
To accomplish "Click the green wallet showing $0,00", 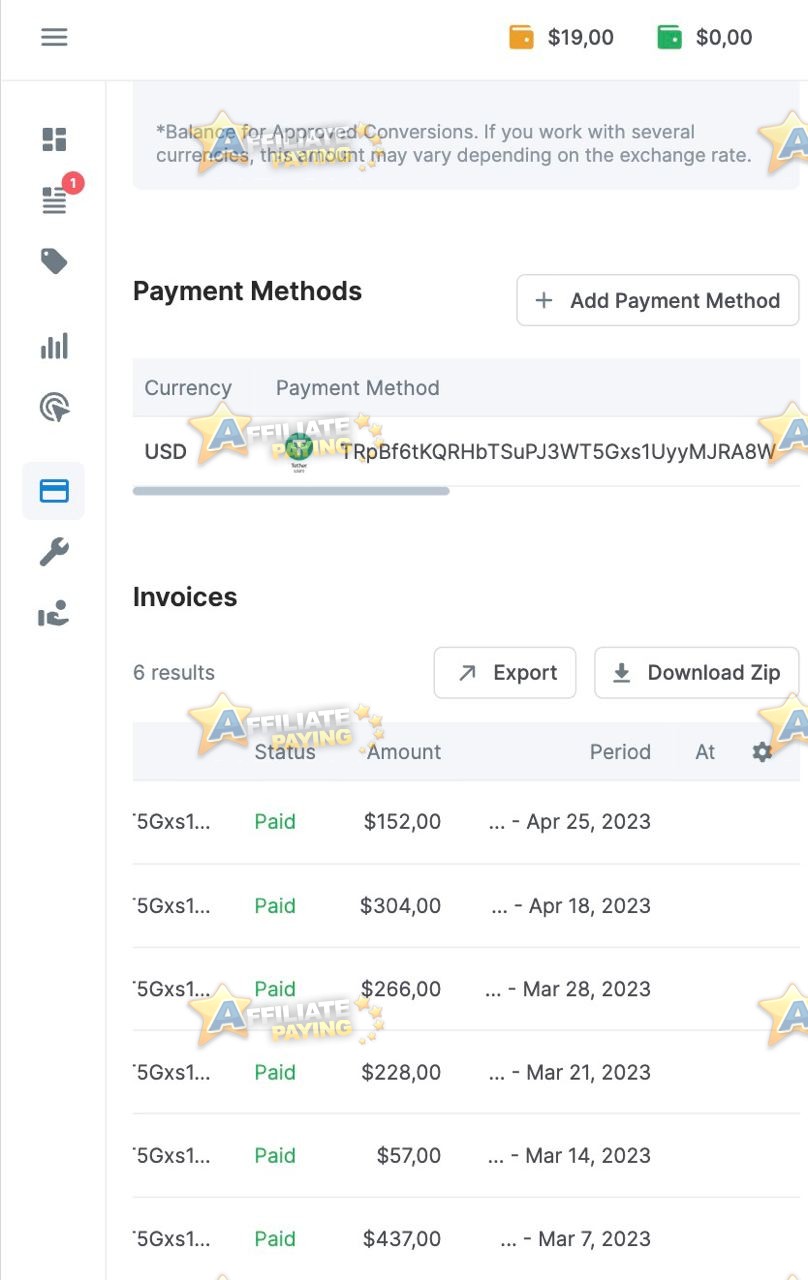I will click(x=704, y=37).
